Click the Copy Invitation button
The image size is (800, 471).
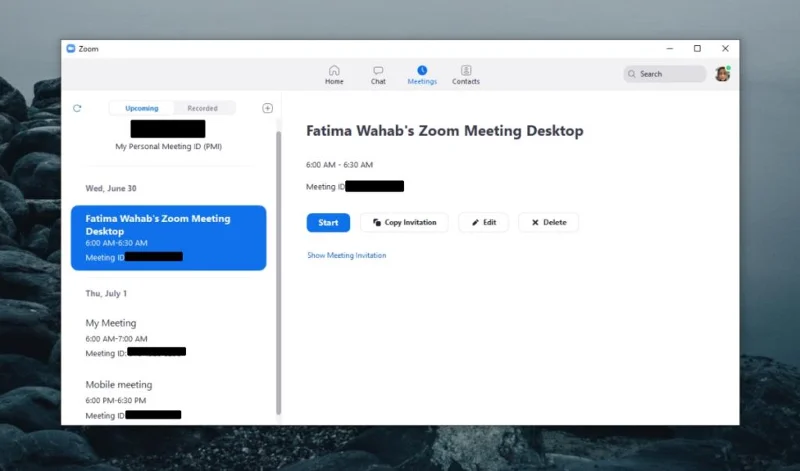click(404, 222)
